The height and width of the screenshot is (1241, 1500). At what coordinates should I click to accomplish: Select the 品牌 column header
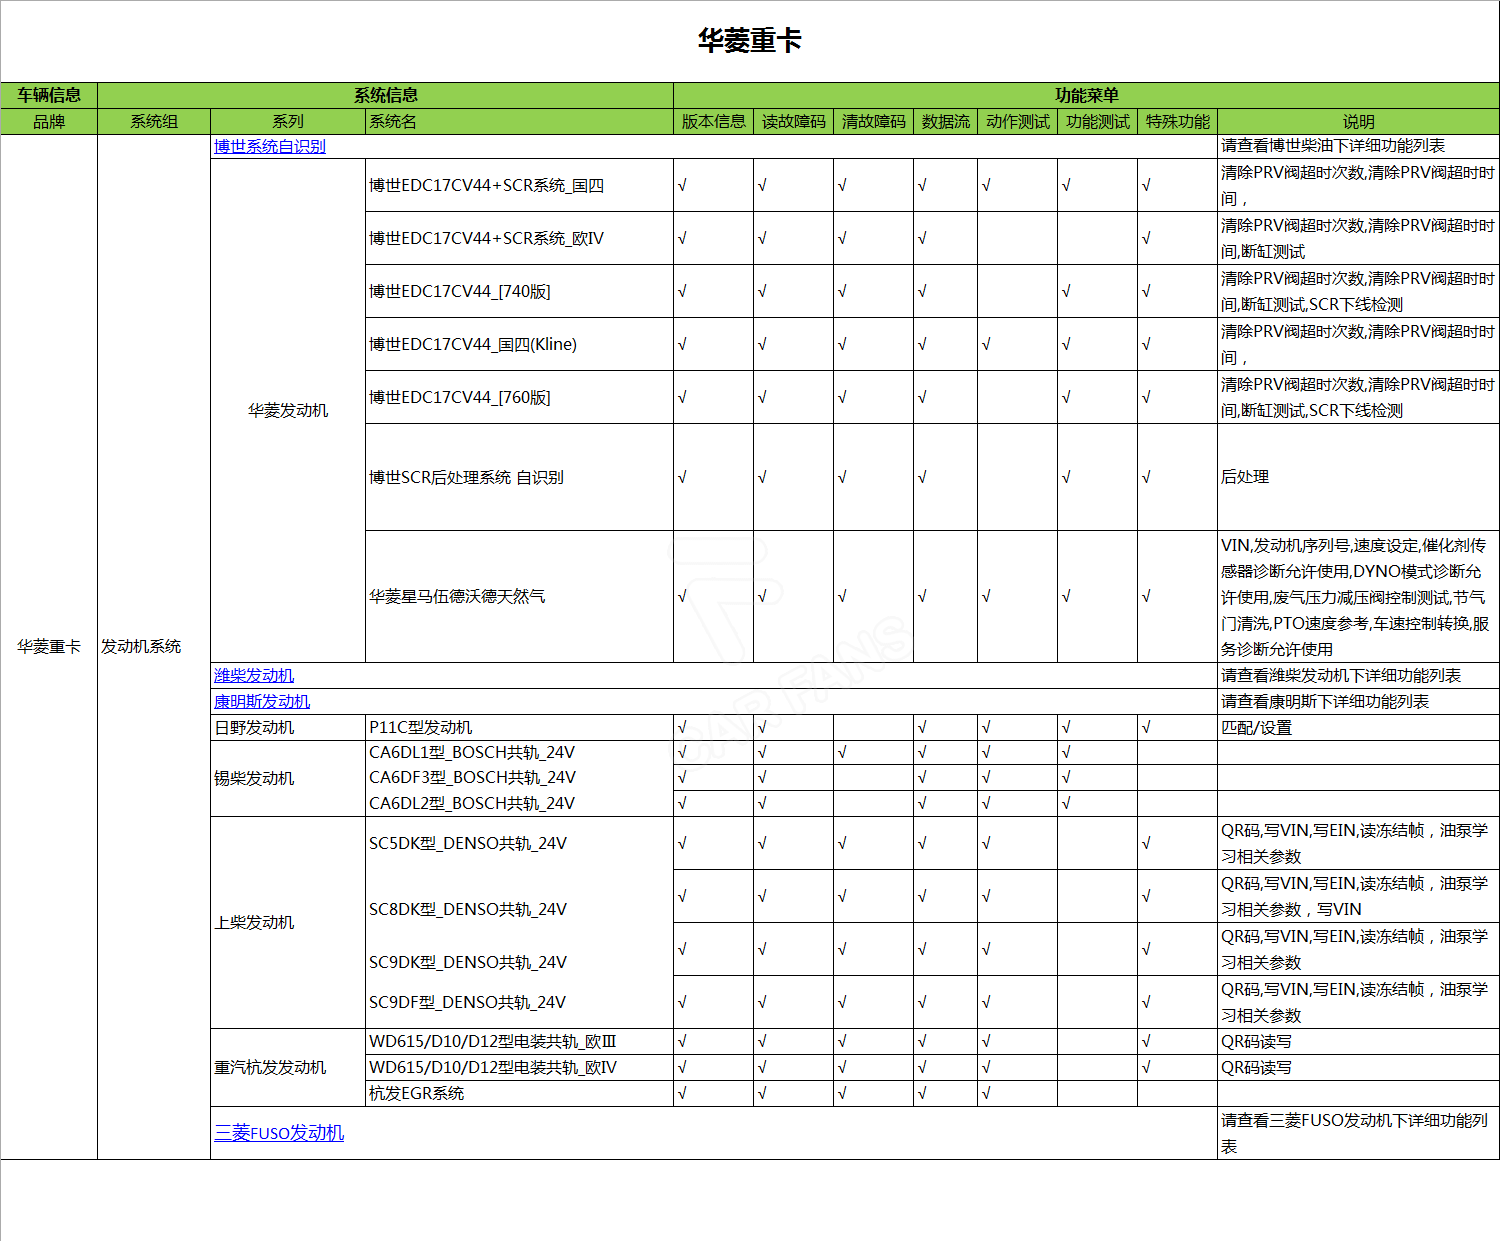tap(49, 121)
